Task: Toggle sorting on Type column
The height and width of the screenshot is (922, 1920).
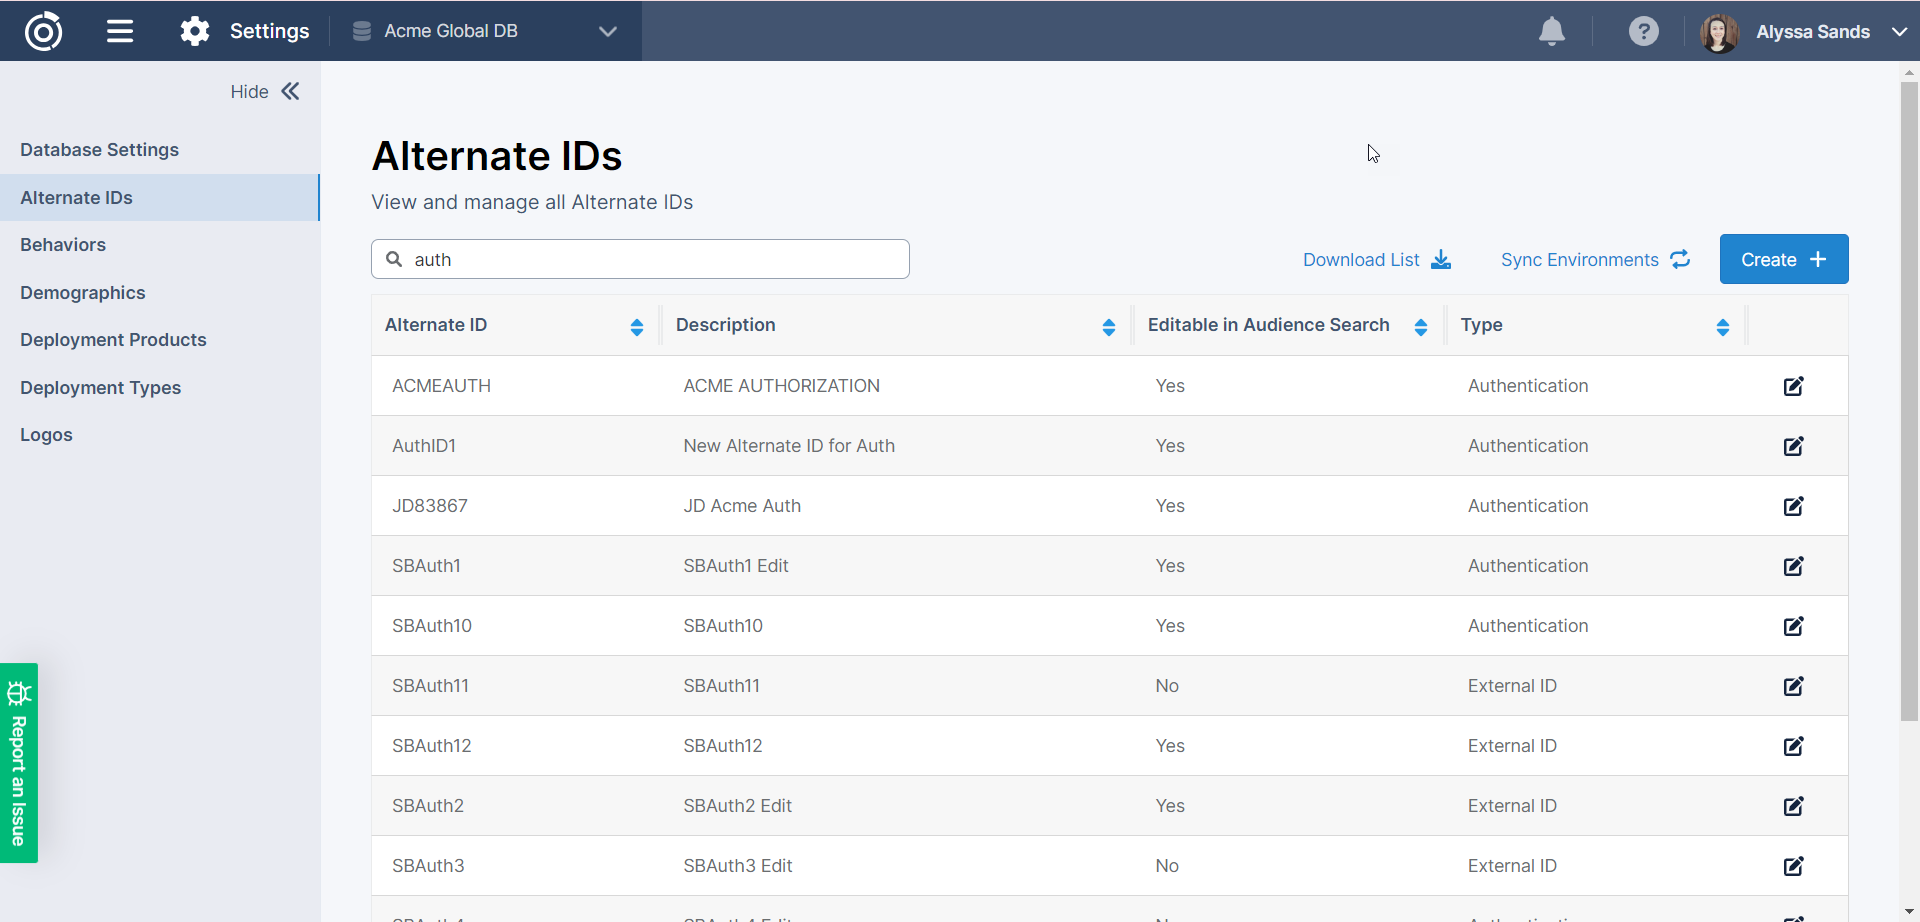Action: [x=1722, y=327]
